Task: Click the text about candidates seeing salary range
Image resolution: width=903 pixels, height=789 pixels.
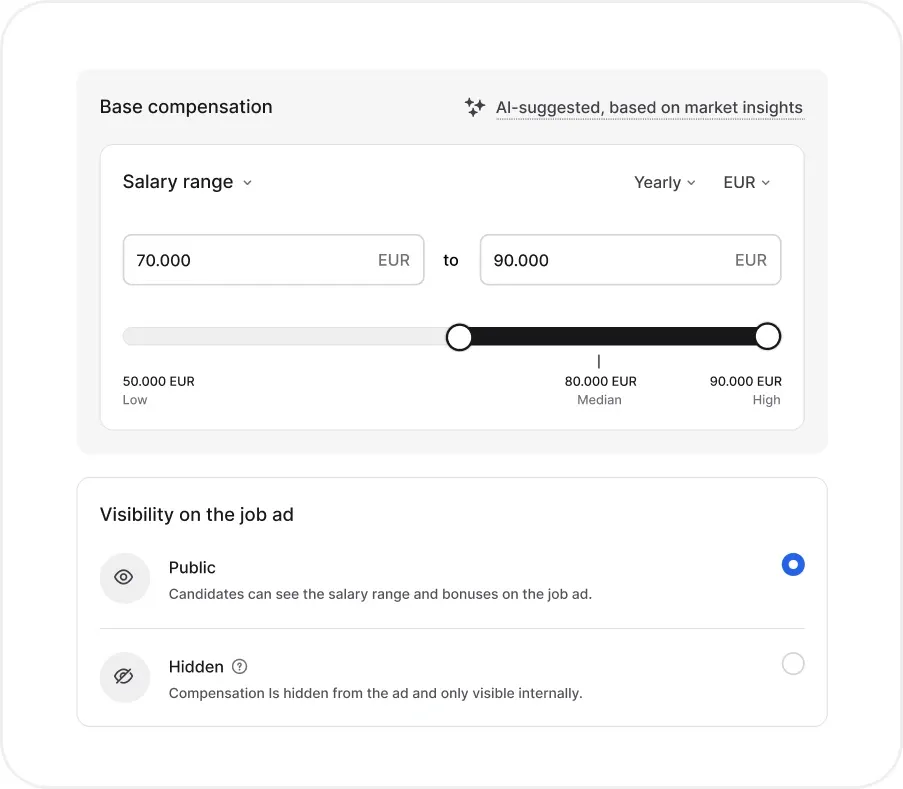Action: pyautogui.click(x=380, y=594)
